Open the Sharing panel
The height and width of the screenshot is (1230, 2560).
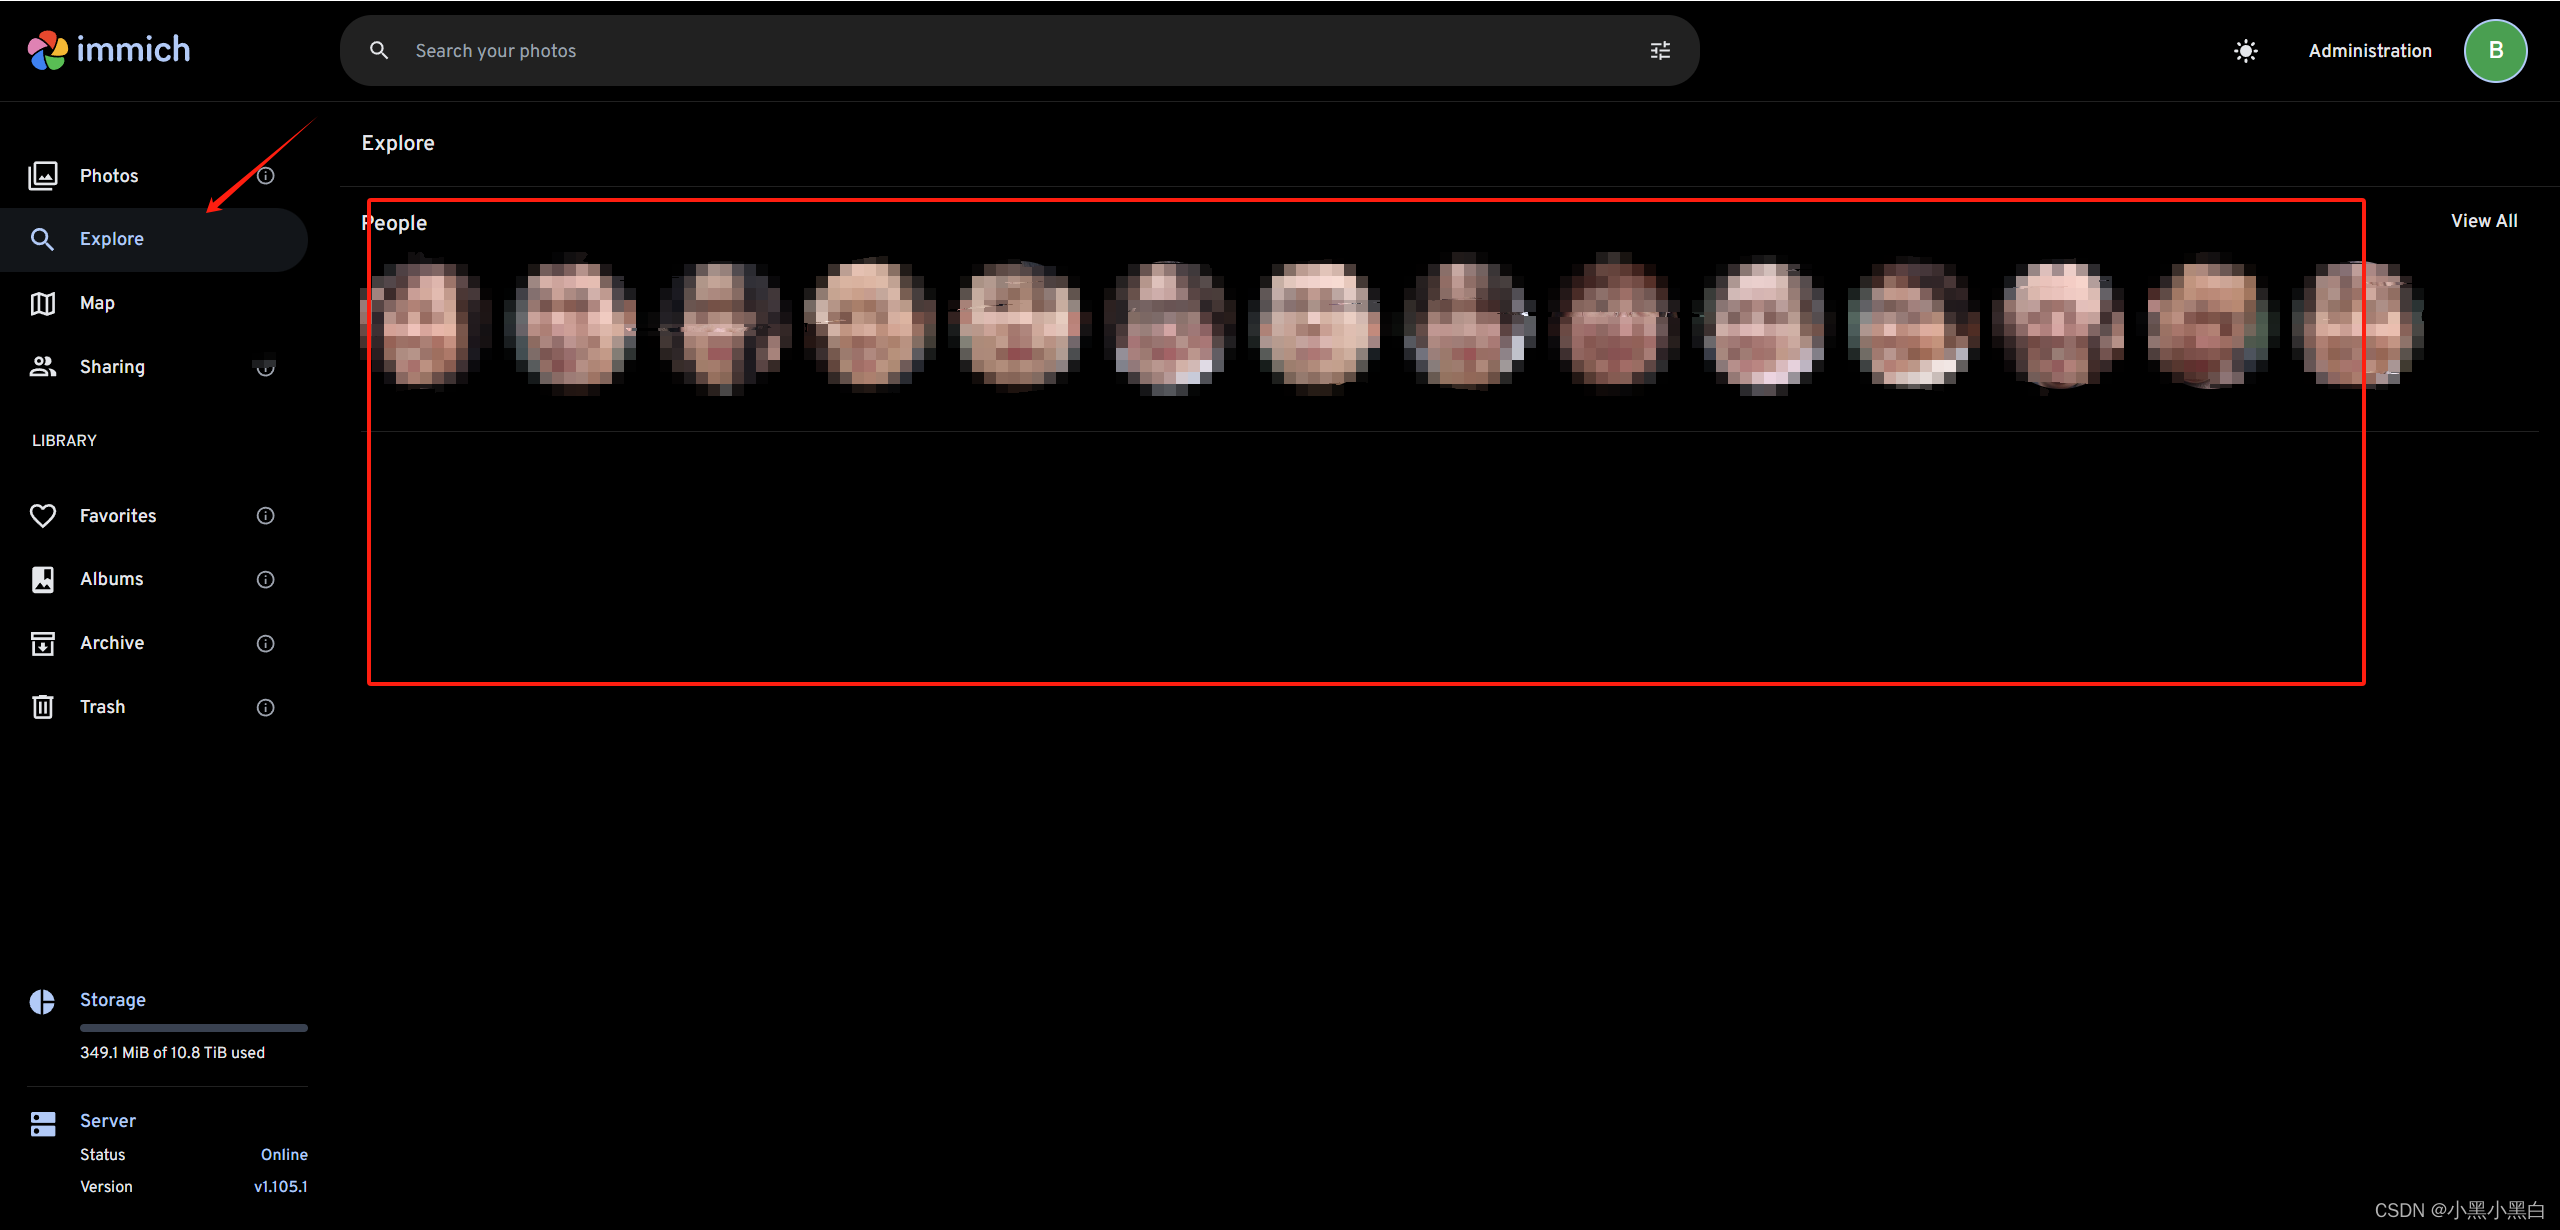[x=113, y=366]
